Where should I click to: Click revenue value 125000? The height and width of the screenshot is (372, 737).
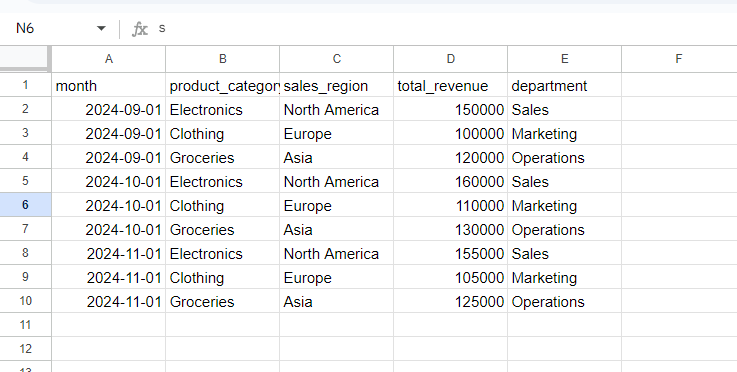pyautogui.click(x=450, y=301)
